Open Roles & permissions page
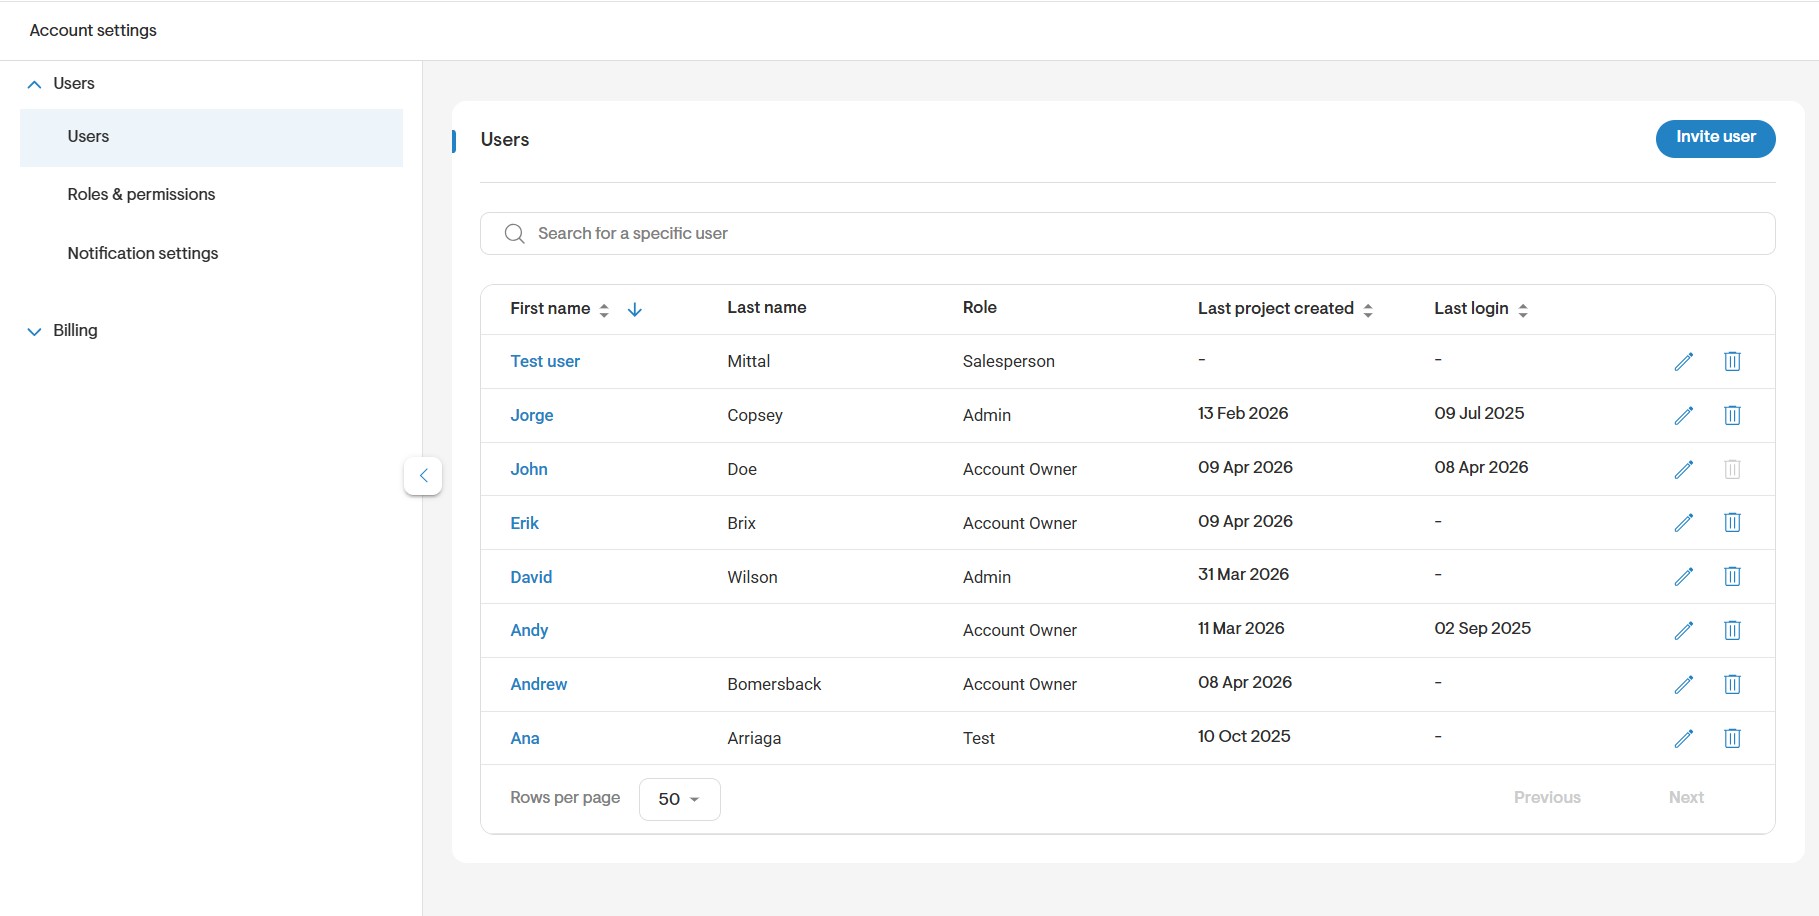 coord(141,194)
